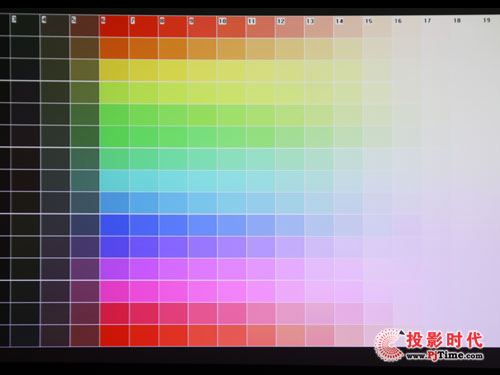Click the bright red swatch labeled 6
Viewport: 500px width, 375px height.
114,26
